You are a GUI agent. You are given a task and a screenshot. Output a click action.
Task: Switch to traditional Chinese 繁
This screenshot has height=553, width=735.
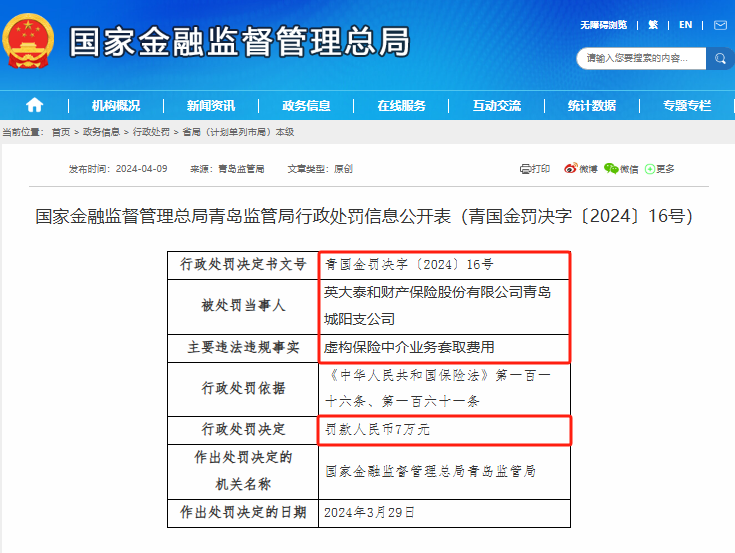tap(653, 25)
